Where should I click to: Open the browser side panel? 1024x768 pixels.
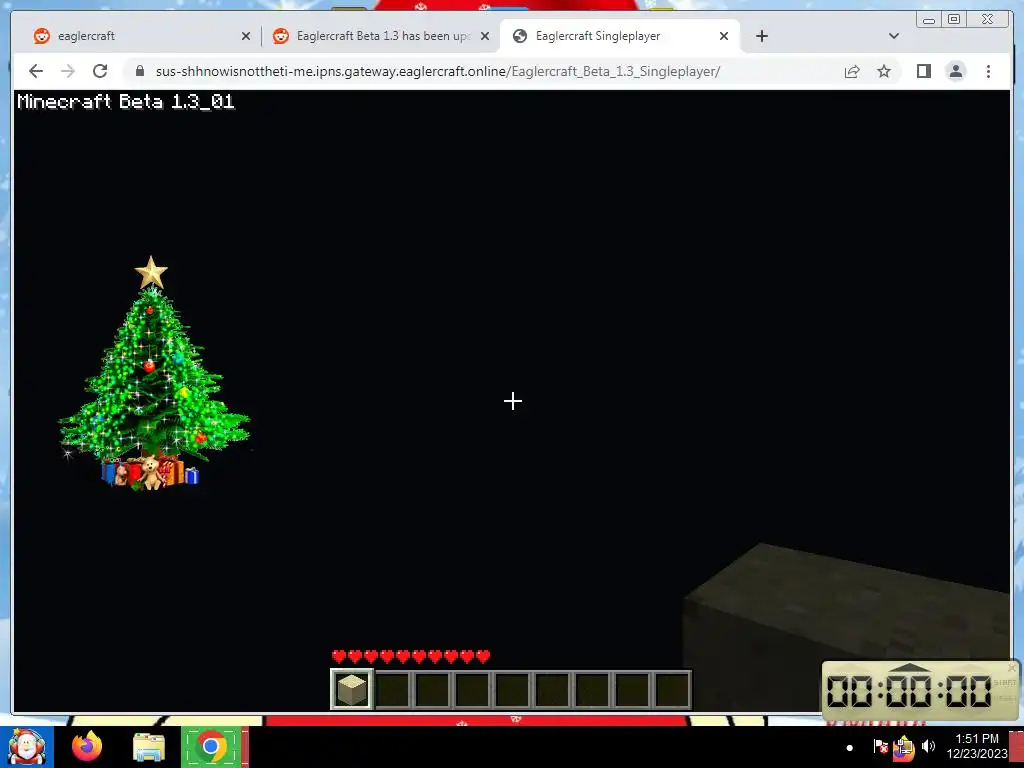pos(923,71)
